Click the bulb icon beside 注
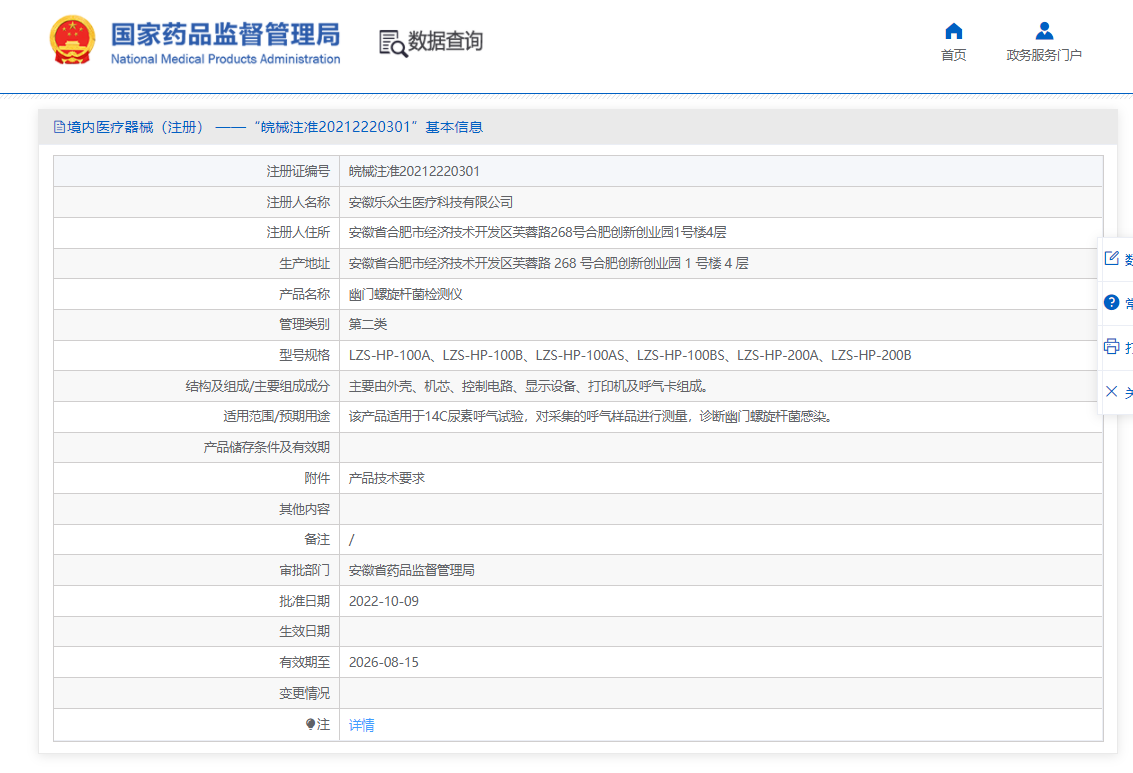 310,724
